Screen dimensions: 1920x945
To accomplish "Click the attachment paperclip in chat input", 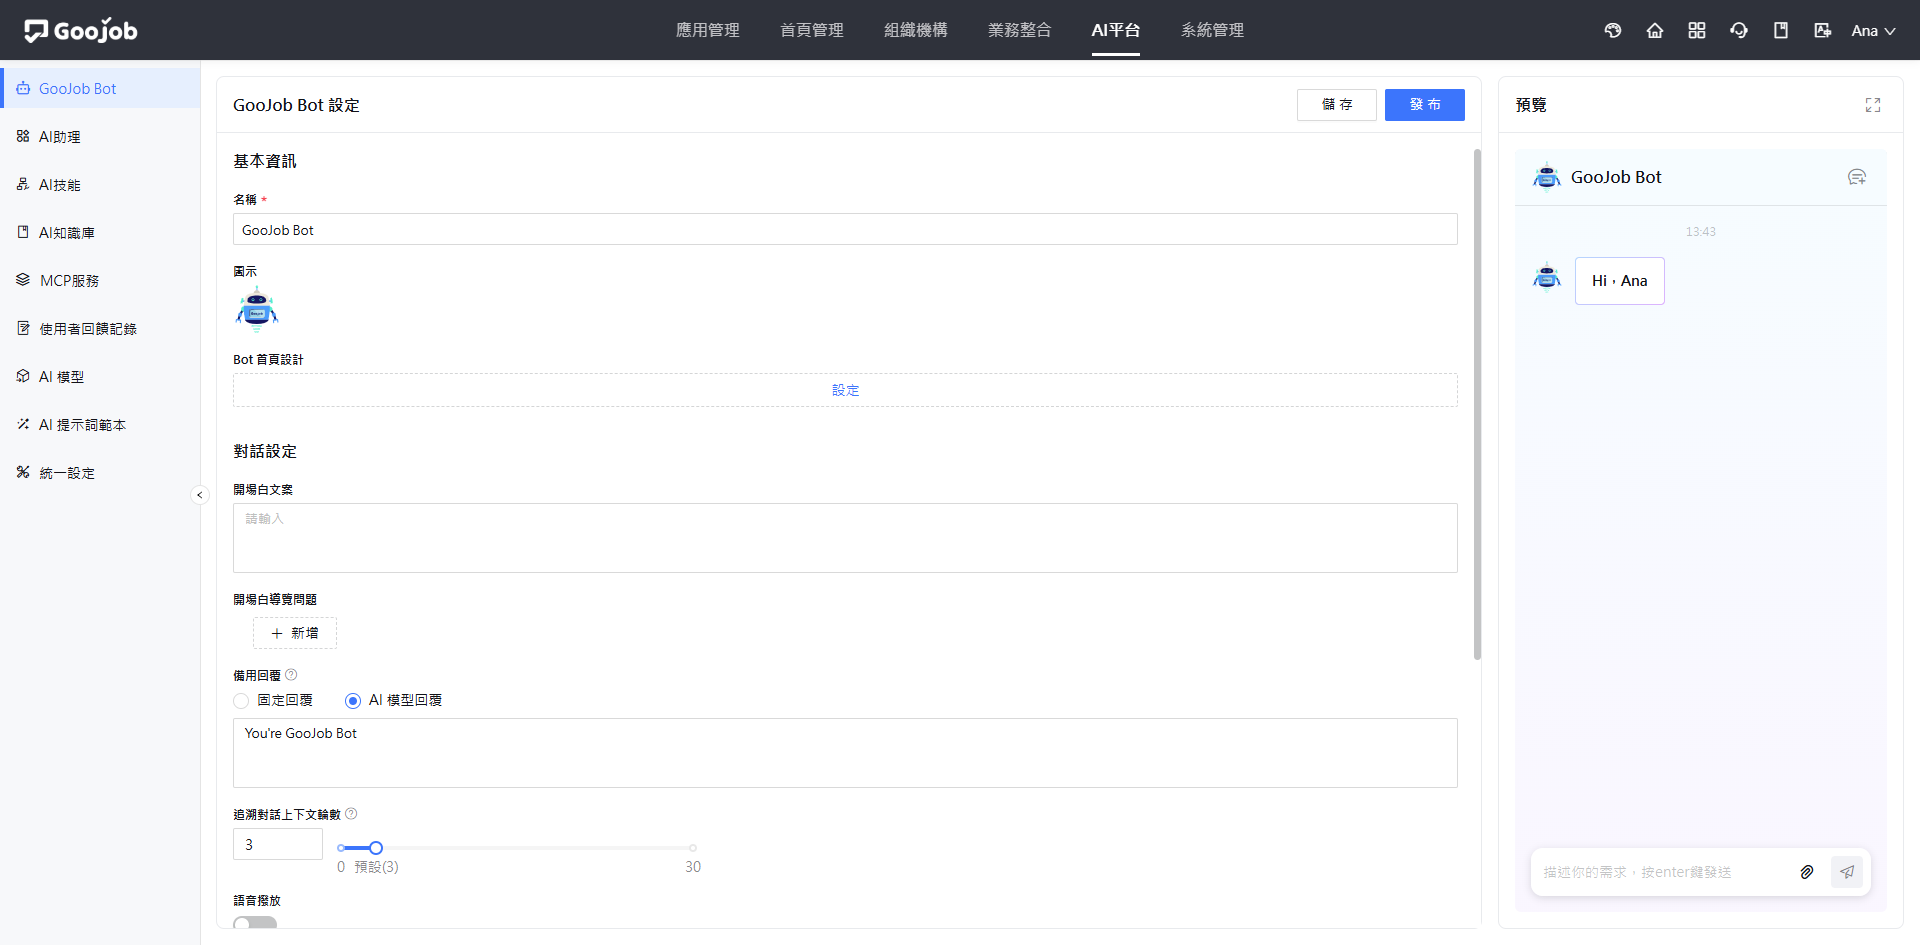I will pyautogui.click(x=1807, y=872).
